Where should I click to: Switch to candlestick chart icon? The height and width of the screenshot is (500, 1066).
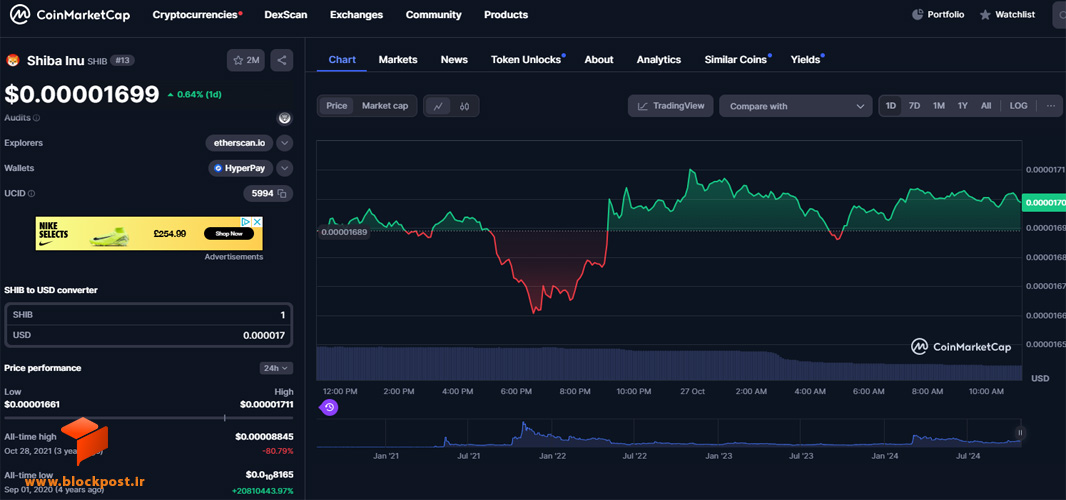click(464, 106)
